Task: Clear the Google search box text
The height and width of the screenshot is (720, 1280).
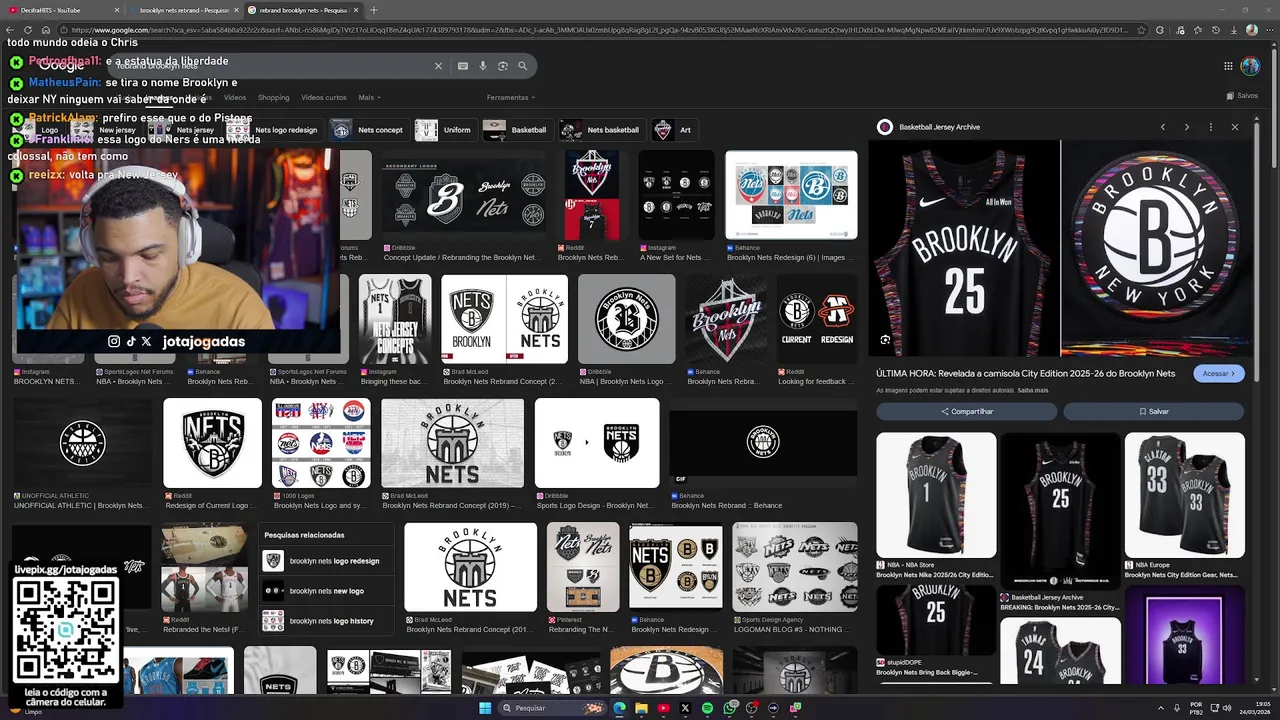Action: 438,66
